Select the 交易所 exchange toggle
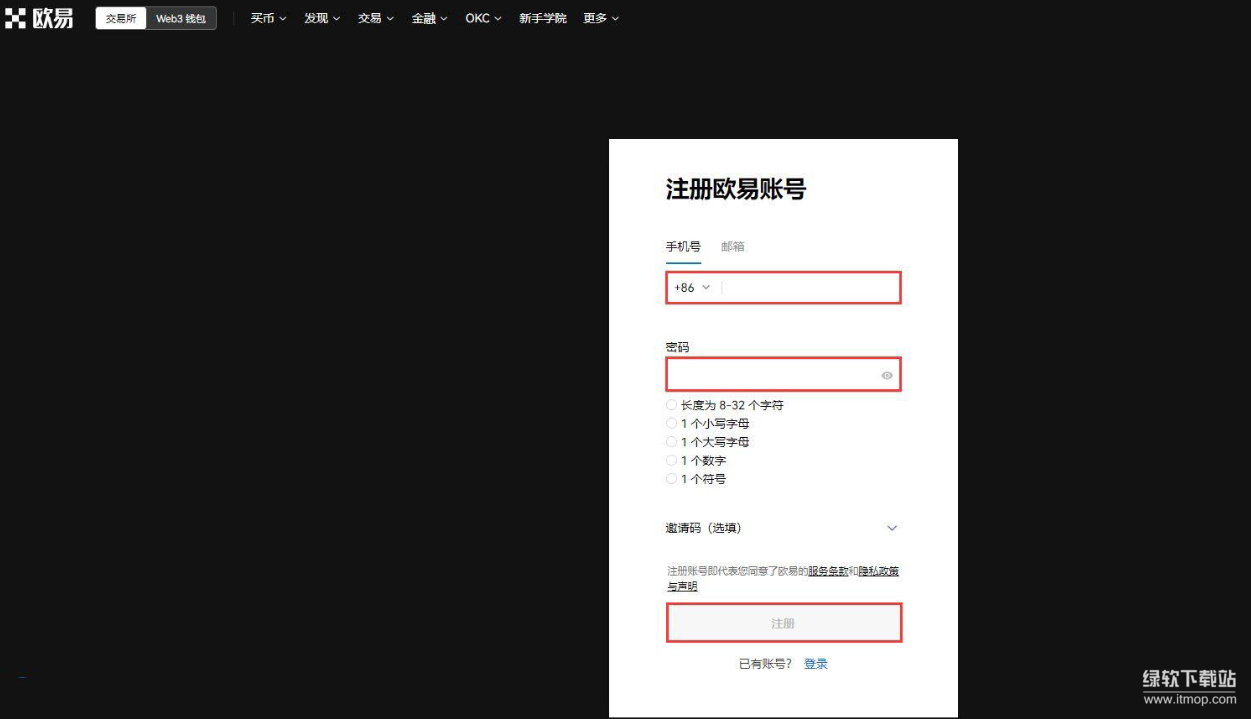The width and height of the screenshot is (1251, 719). tap(121, 18)
